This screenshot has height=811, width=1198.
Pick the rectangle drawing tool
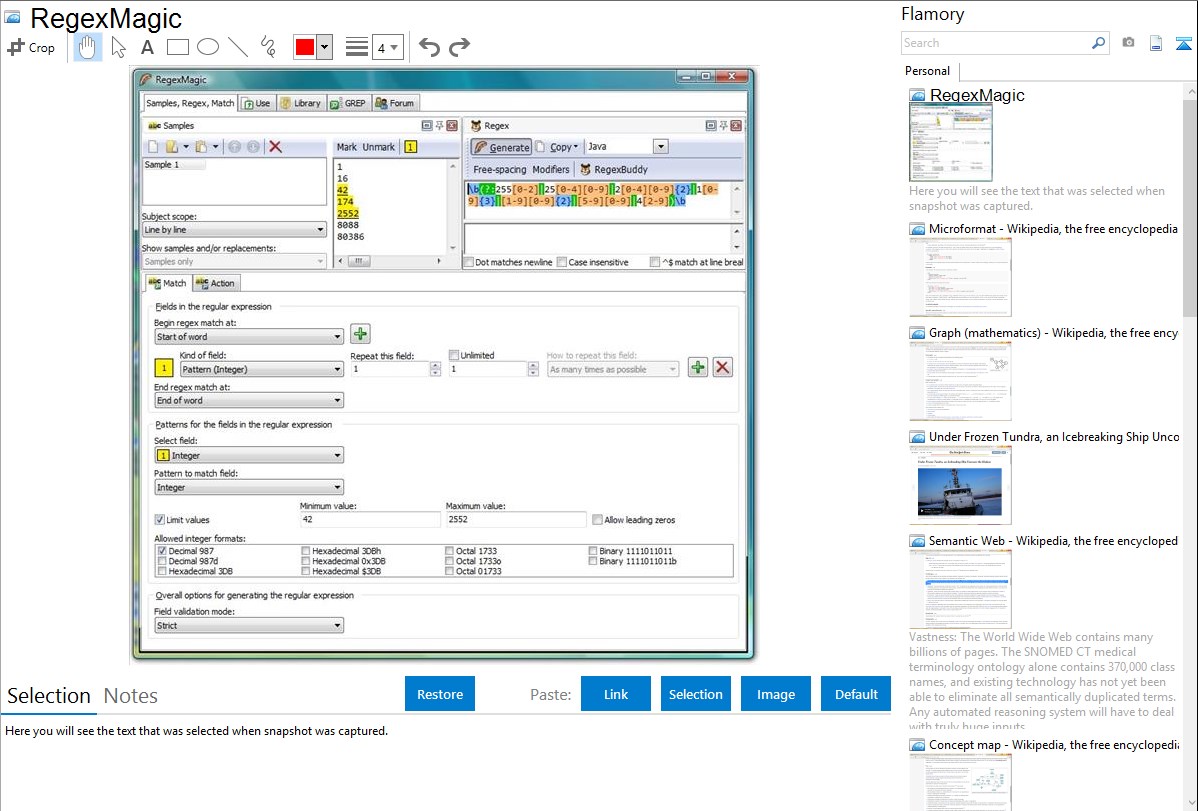click(x=177, y=47)
